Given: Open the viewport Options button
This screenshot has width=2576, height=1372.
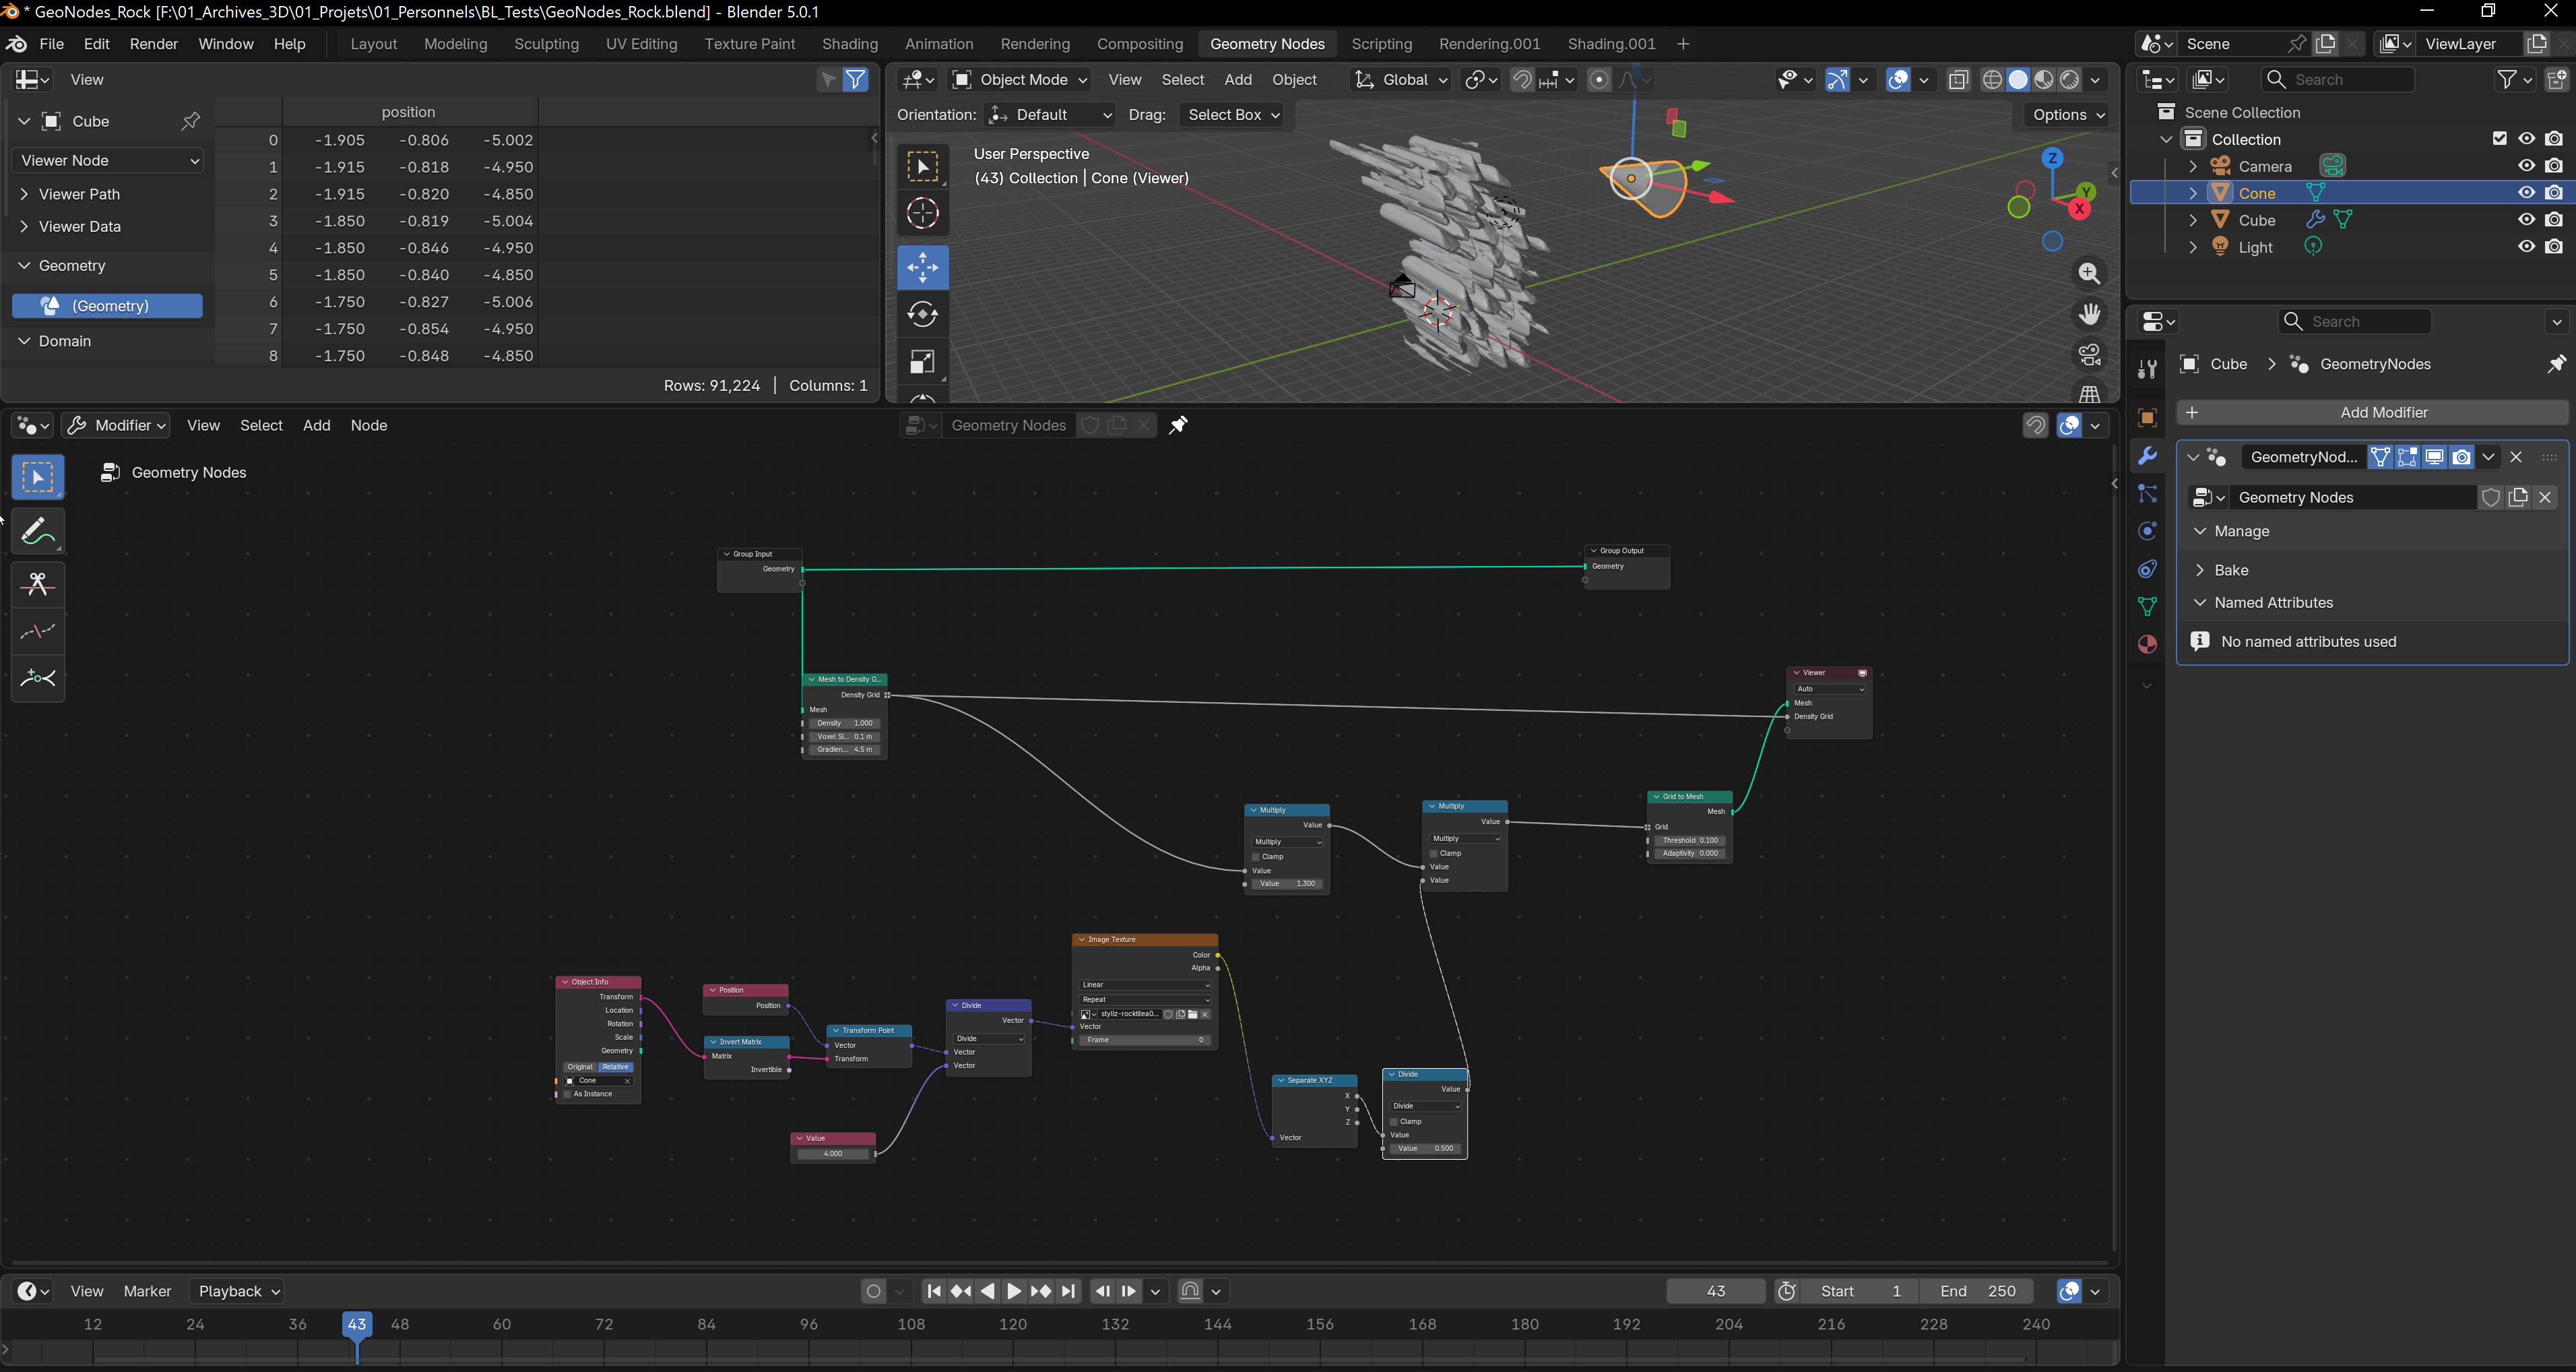Looking at the screenshot, I should tap(2068, 115).
